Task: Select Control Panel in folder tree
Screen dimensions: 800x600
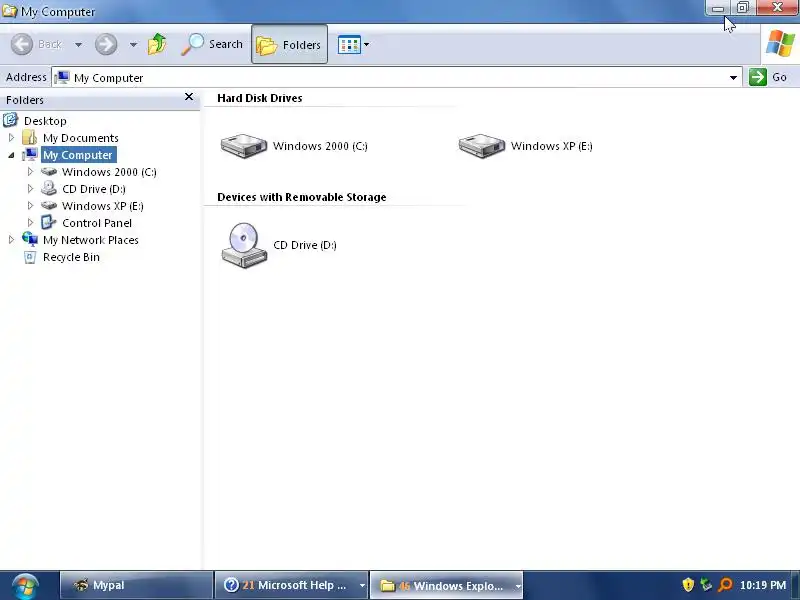Action: 97,223
